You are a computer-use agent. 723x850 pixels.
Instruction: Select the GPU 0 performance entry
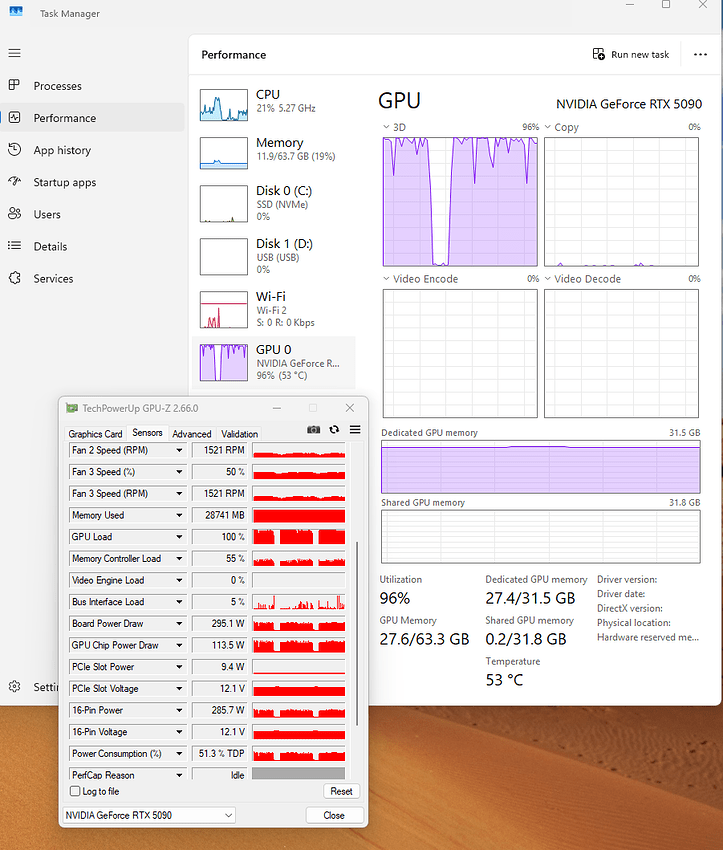point(273,363)
